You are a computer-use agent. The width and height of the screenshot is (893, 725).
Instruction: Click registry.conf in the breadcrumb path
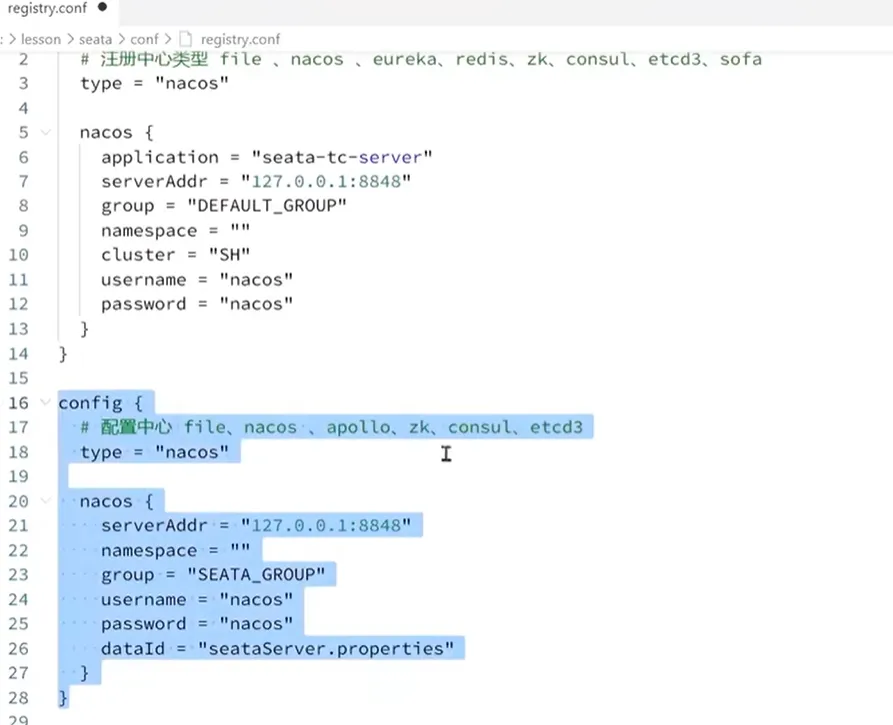[x=240, y=39]
